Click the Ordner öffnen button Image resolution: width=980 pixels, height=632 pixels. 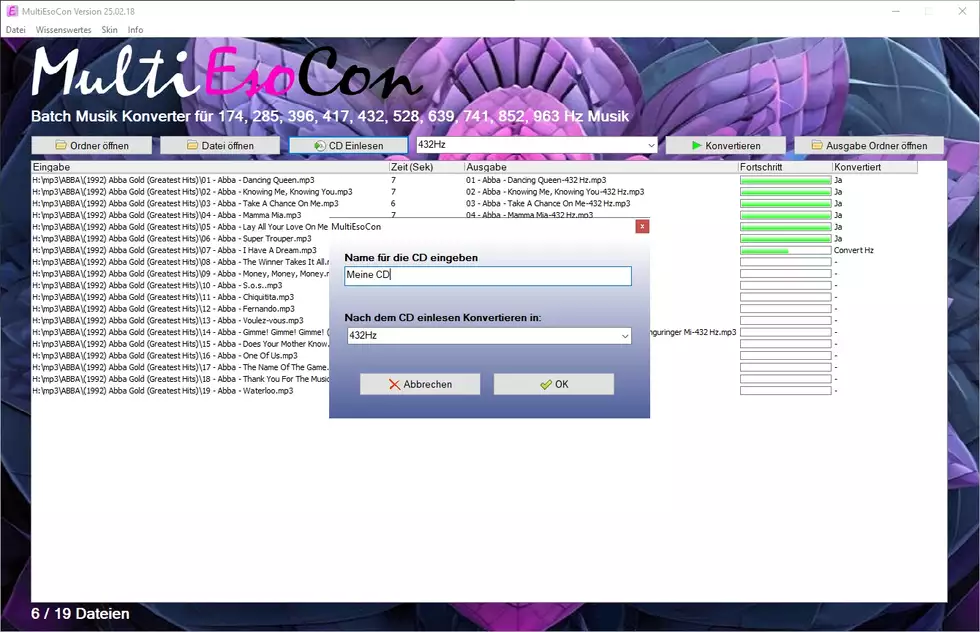[92, 145]
